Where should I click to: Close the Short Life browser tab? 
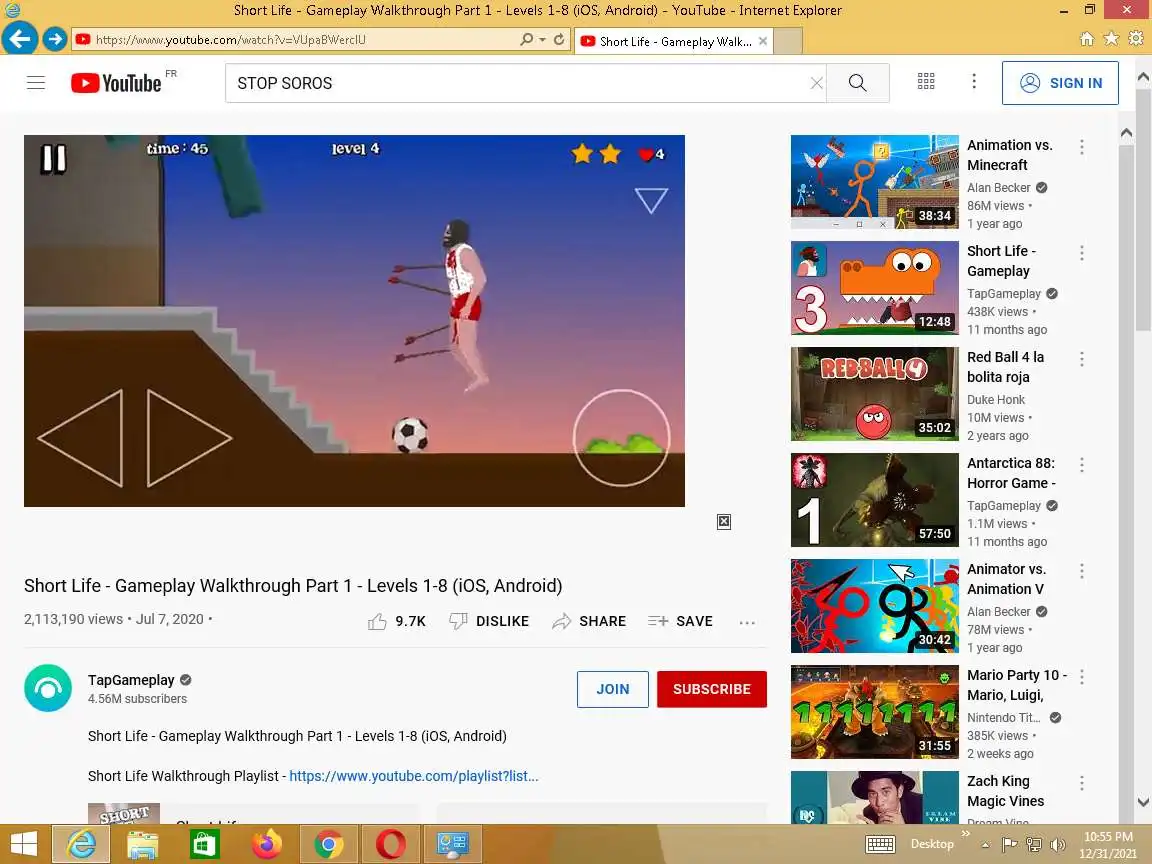coord(763,41)
